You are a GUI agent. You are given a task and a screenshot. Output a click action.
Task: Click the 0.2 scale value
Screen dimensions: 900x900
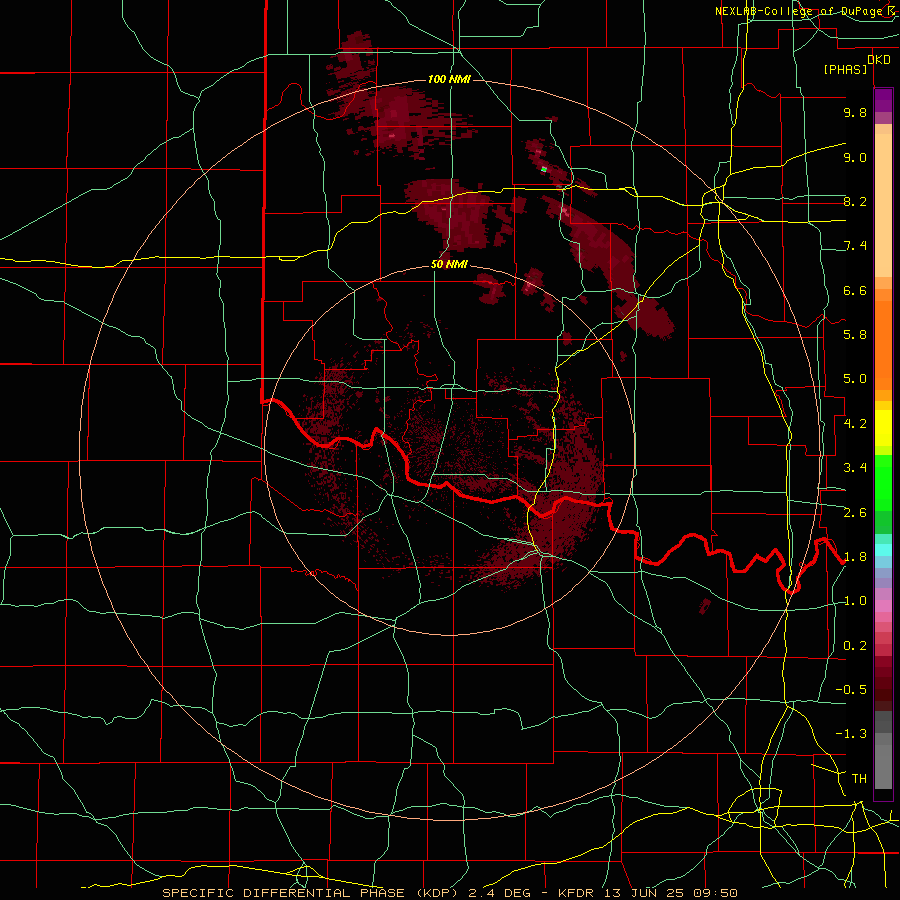(x=855, y=646)
